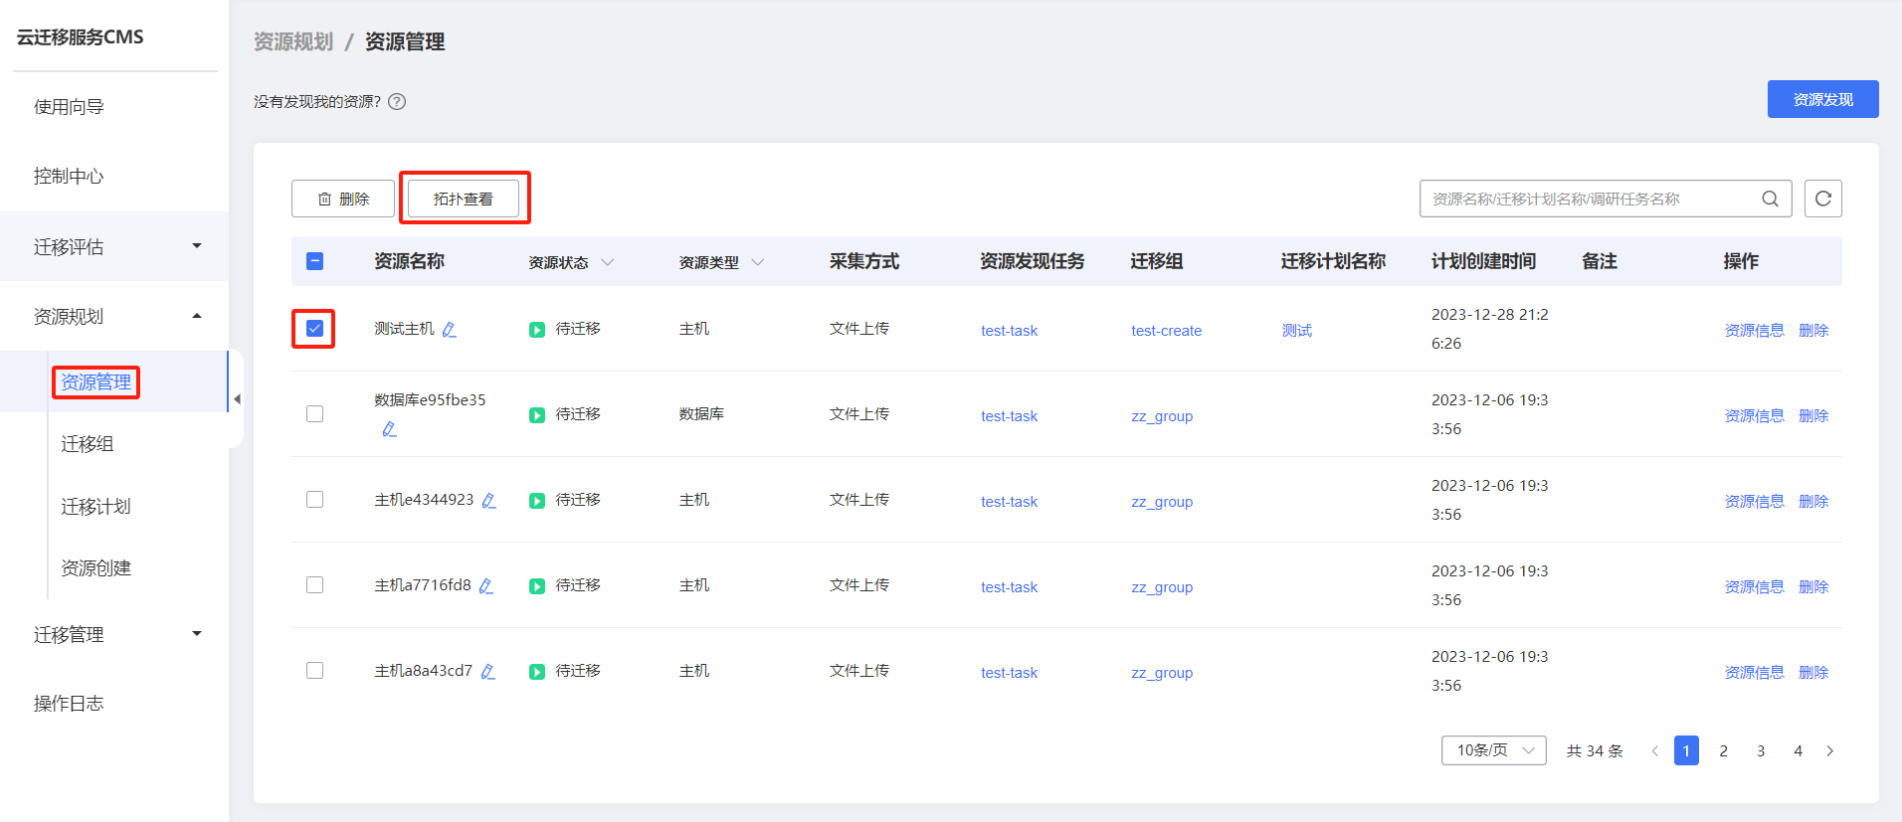The height and width of the screenshot is (822, 1902).
Task: Click the 拓扑查看 button
Action: [463, 199]
